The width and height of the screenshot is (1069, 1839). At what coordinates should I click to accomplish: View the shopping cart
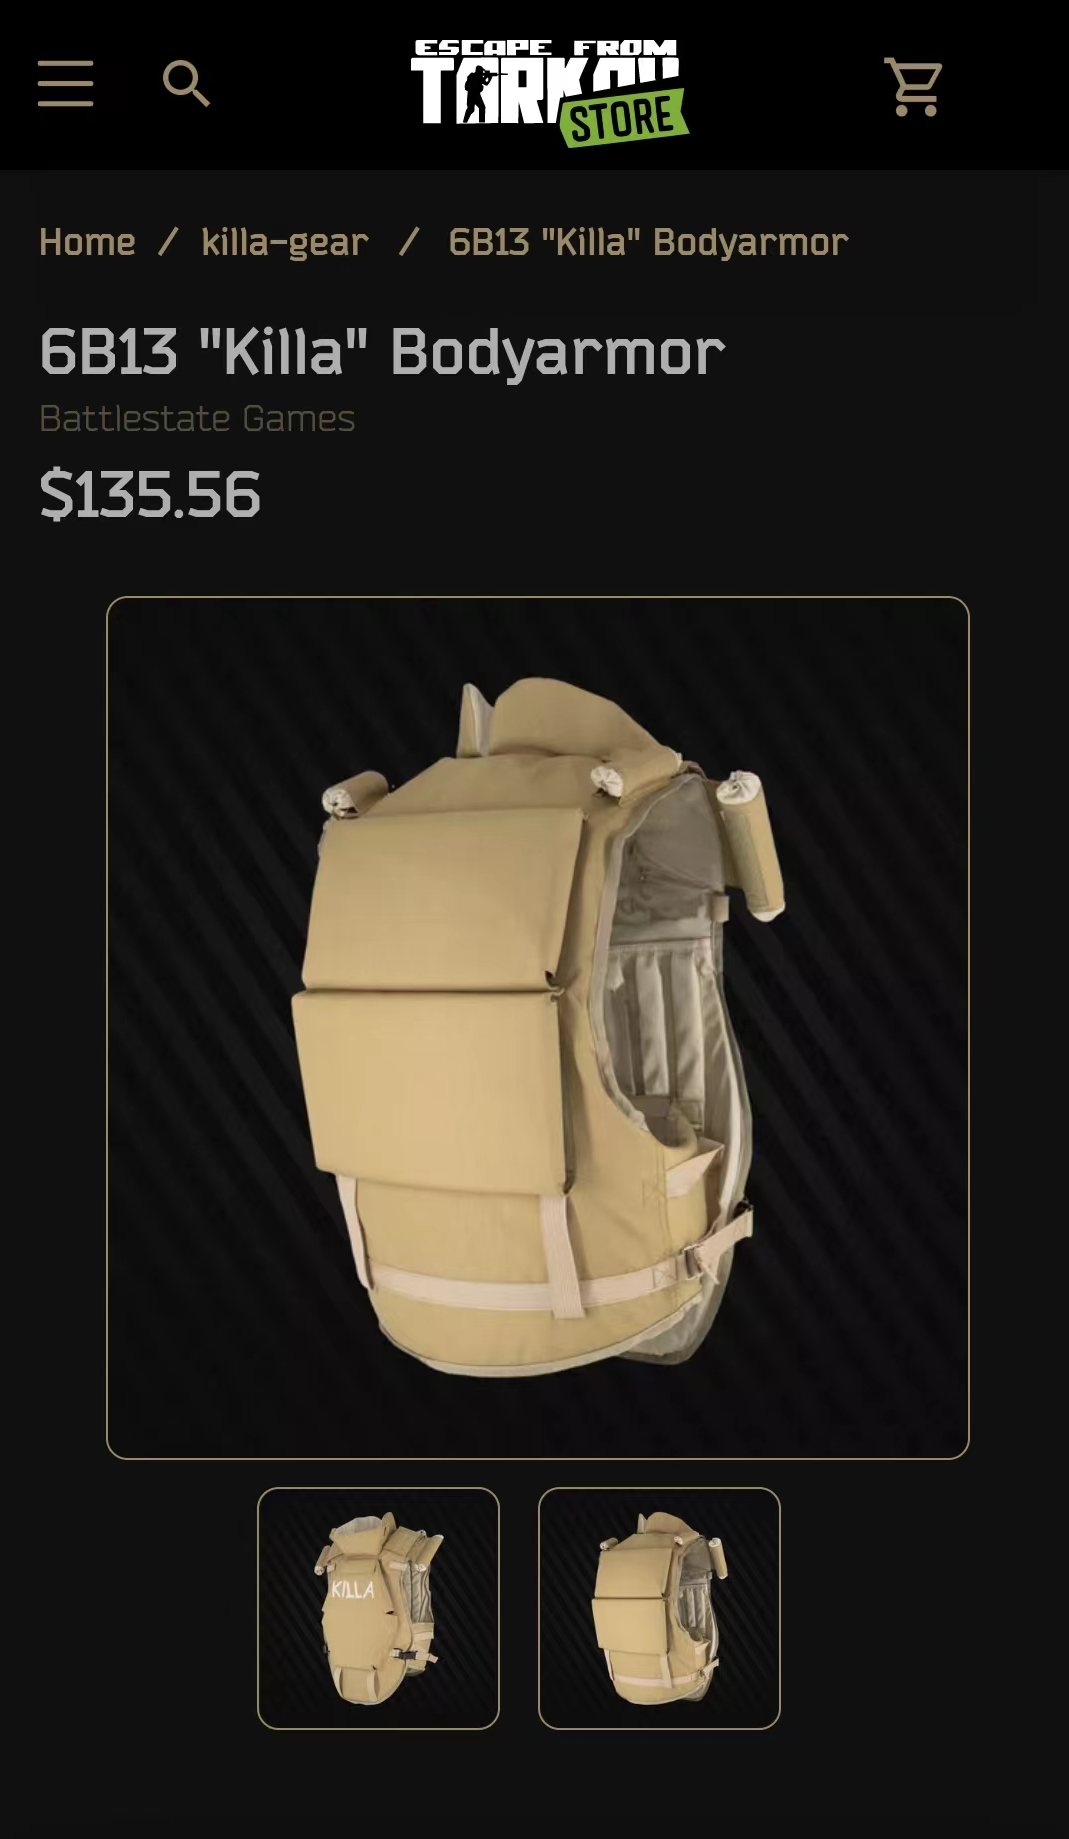pyautogui.click(x=913, y=86)
